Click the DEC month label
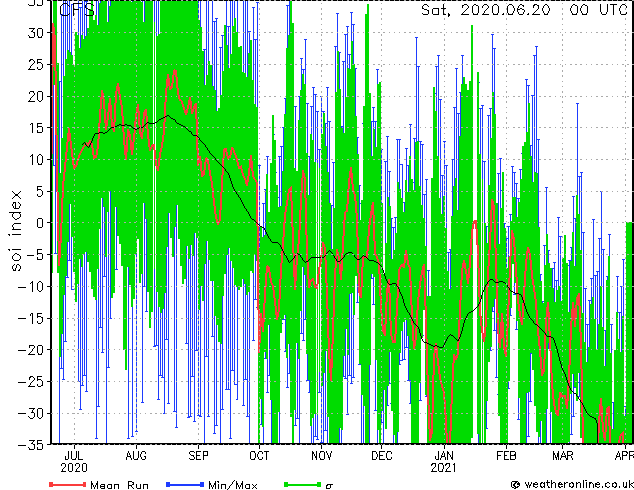The height and width of the screenshot is (490, 634). coord(382,456)
